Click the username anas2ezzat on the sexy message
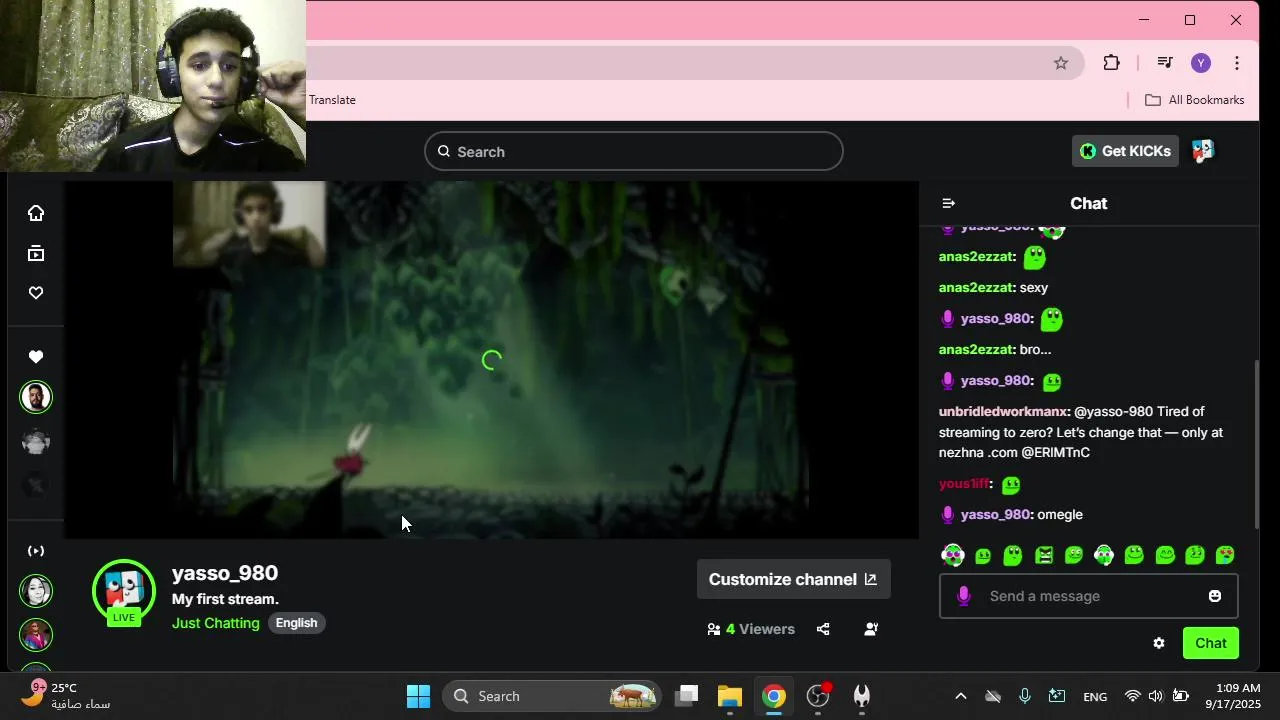This screenshot has height=720, width=1280. click(976, 288)
